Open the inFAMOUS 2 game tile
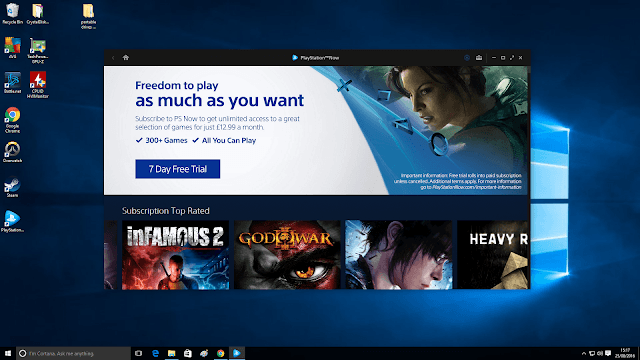The width and height of the screenshot is (640, 360). click(176, 255)
